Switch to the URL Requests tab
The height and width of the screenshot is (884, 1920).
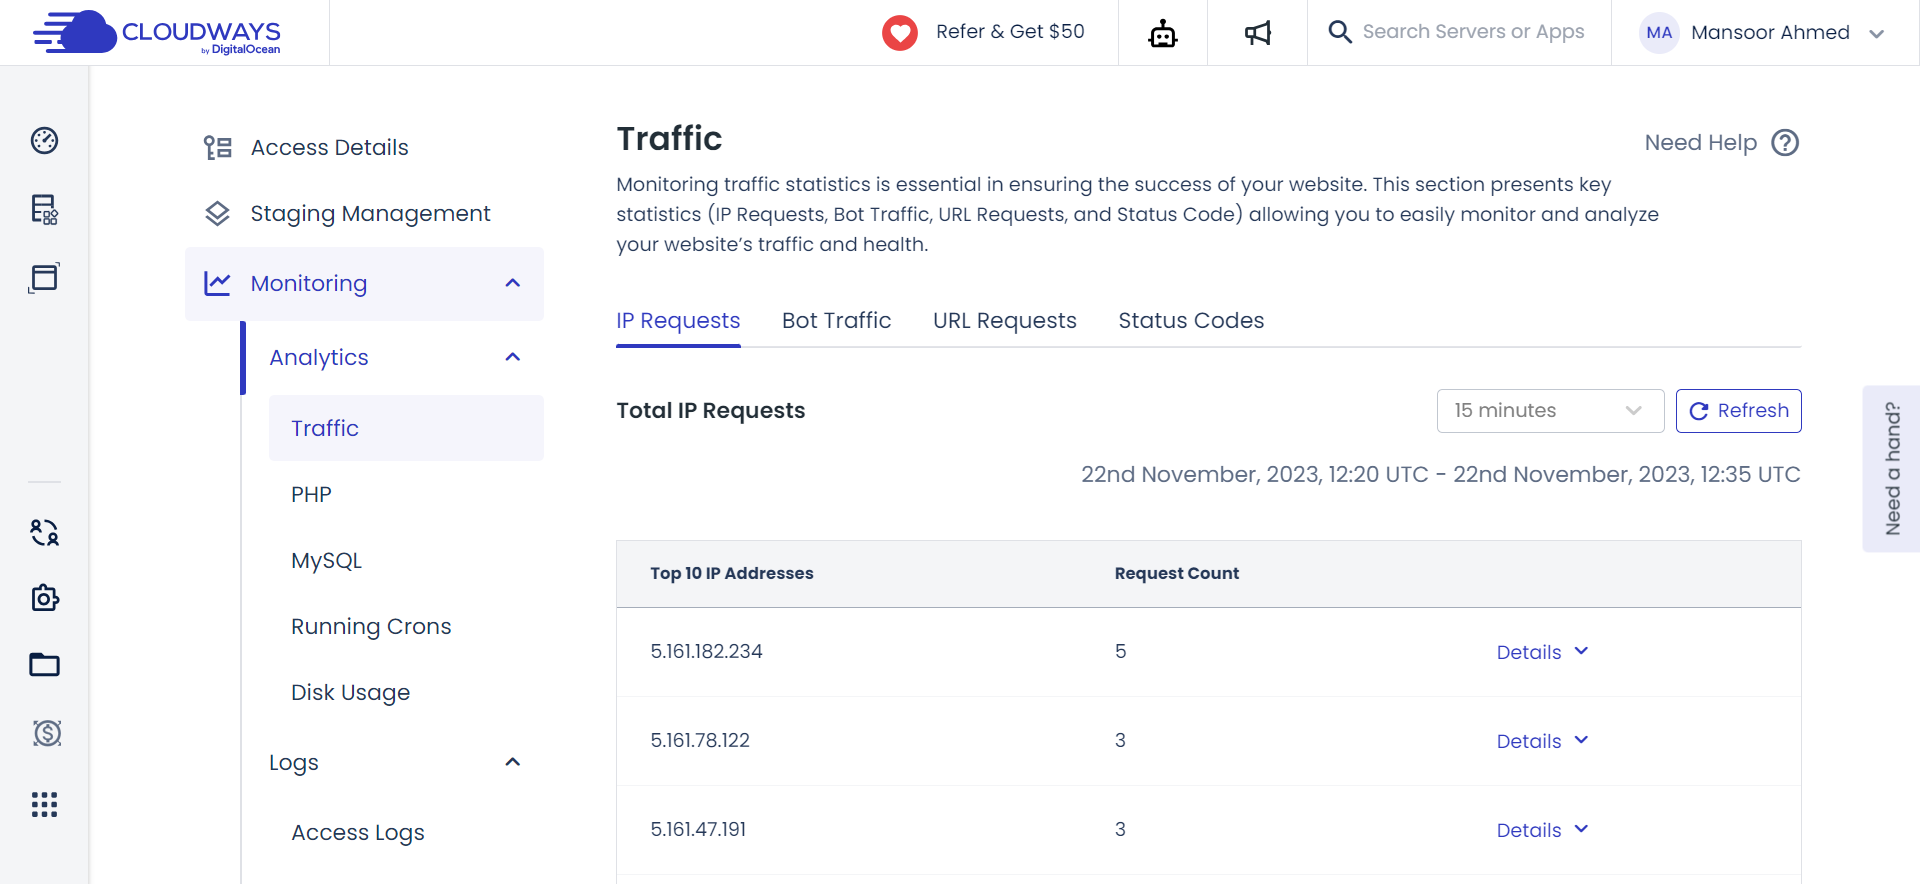[1005, 321]
